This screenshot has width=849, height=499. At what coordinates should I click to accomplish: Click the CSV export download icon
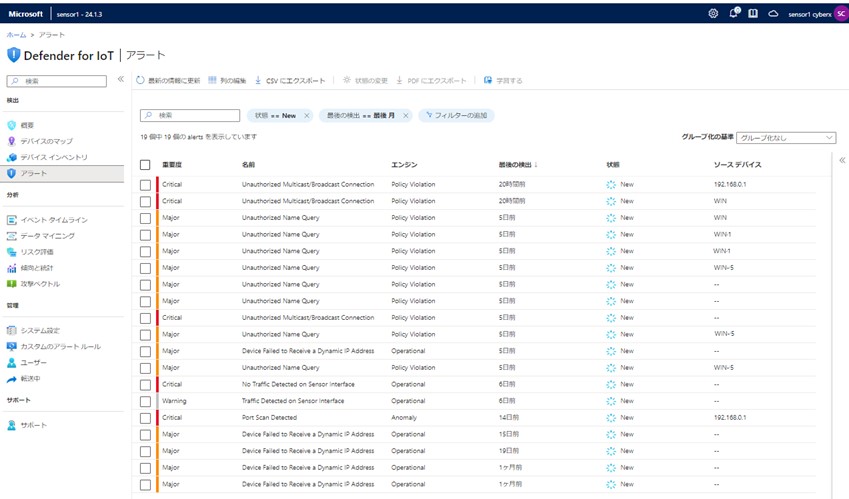click(258, 80)
